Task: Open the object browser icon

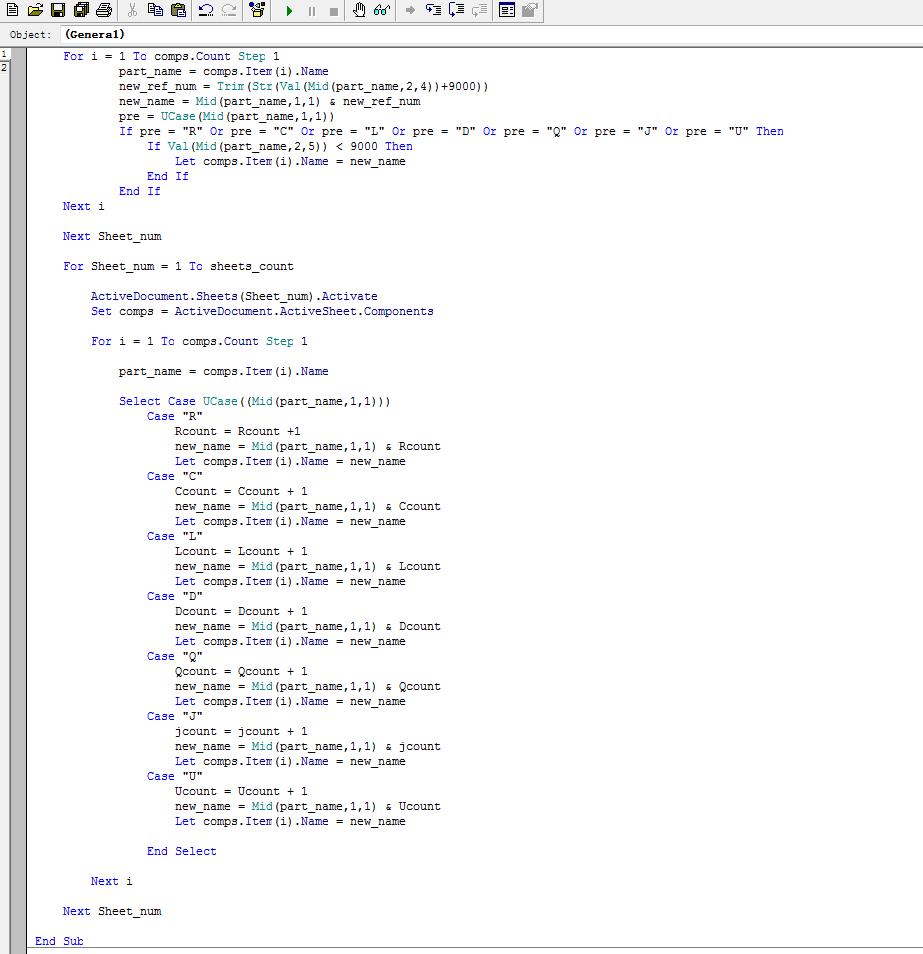Action: coord(257,11)
